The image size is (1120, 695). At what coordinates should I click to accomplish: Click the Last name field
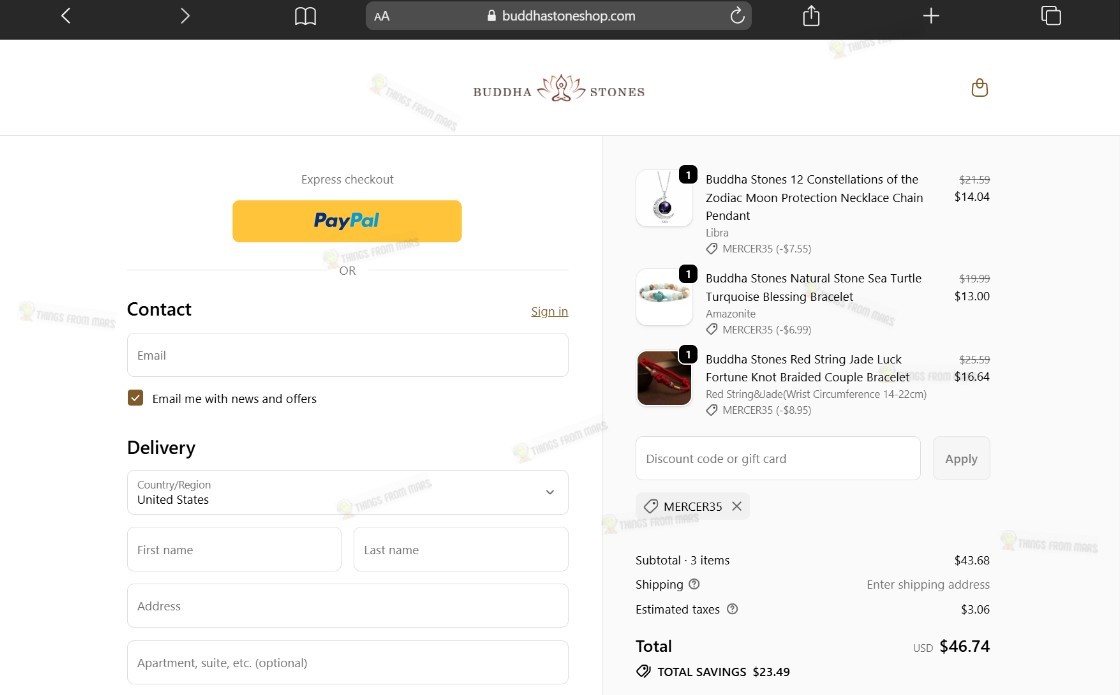[x=461, y=549]
